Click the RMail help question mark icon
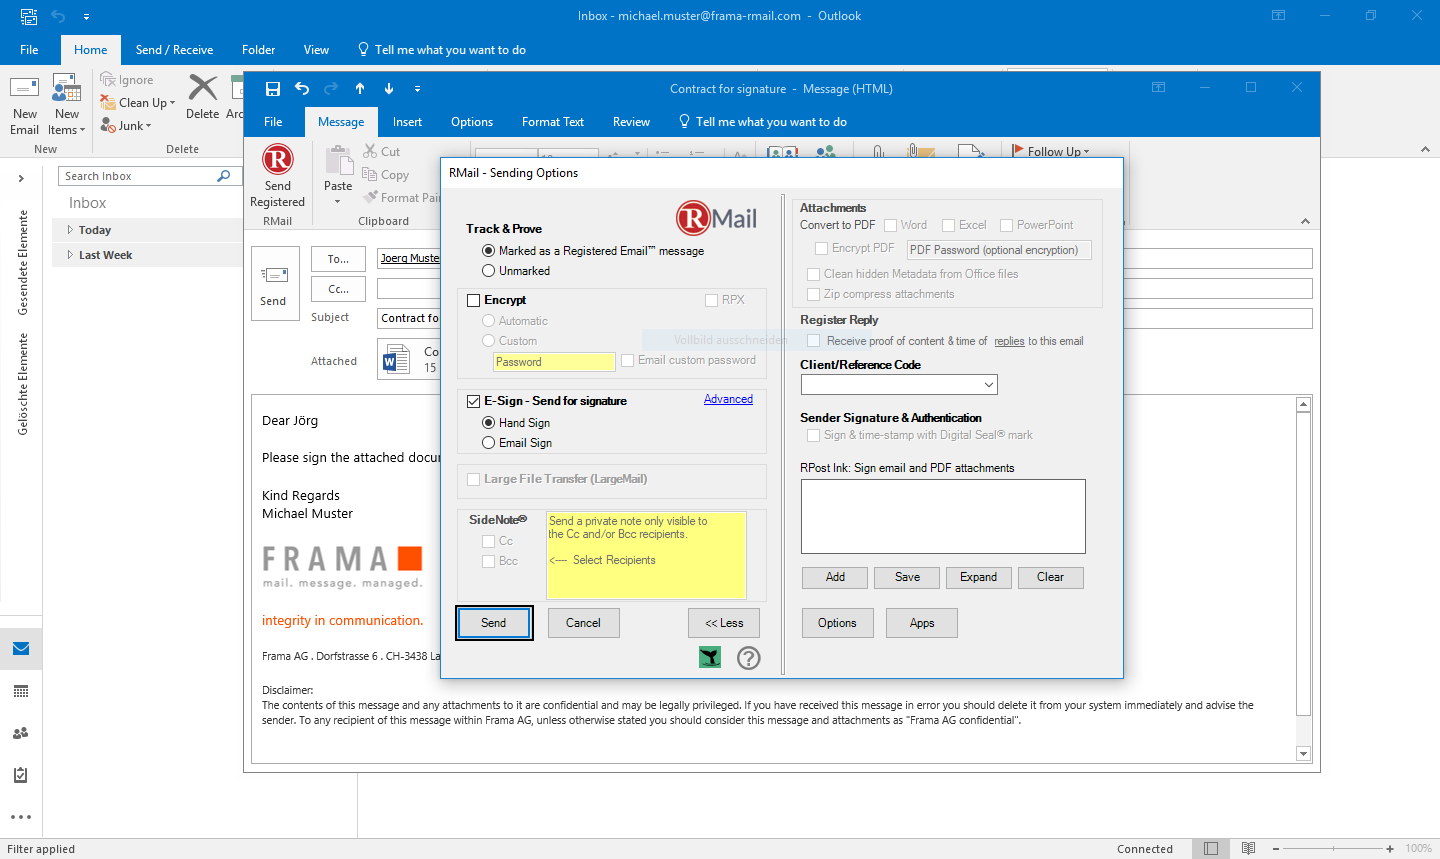Image resolution: width=1440 pixels, height=859 pixels. (x=749, y=657)
